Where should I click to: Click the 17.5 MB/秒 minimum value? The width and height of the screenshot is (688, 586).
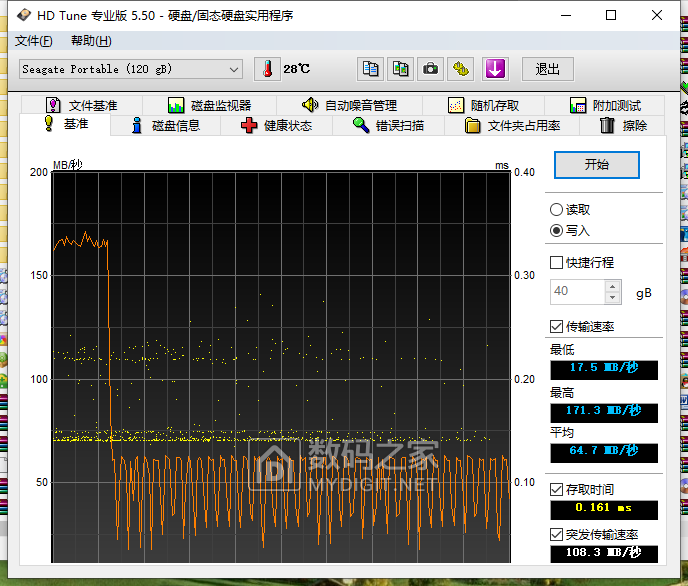[x=604, y=369]
